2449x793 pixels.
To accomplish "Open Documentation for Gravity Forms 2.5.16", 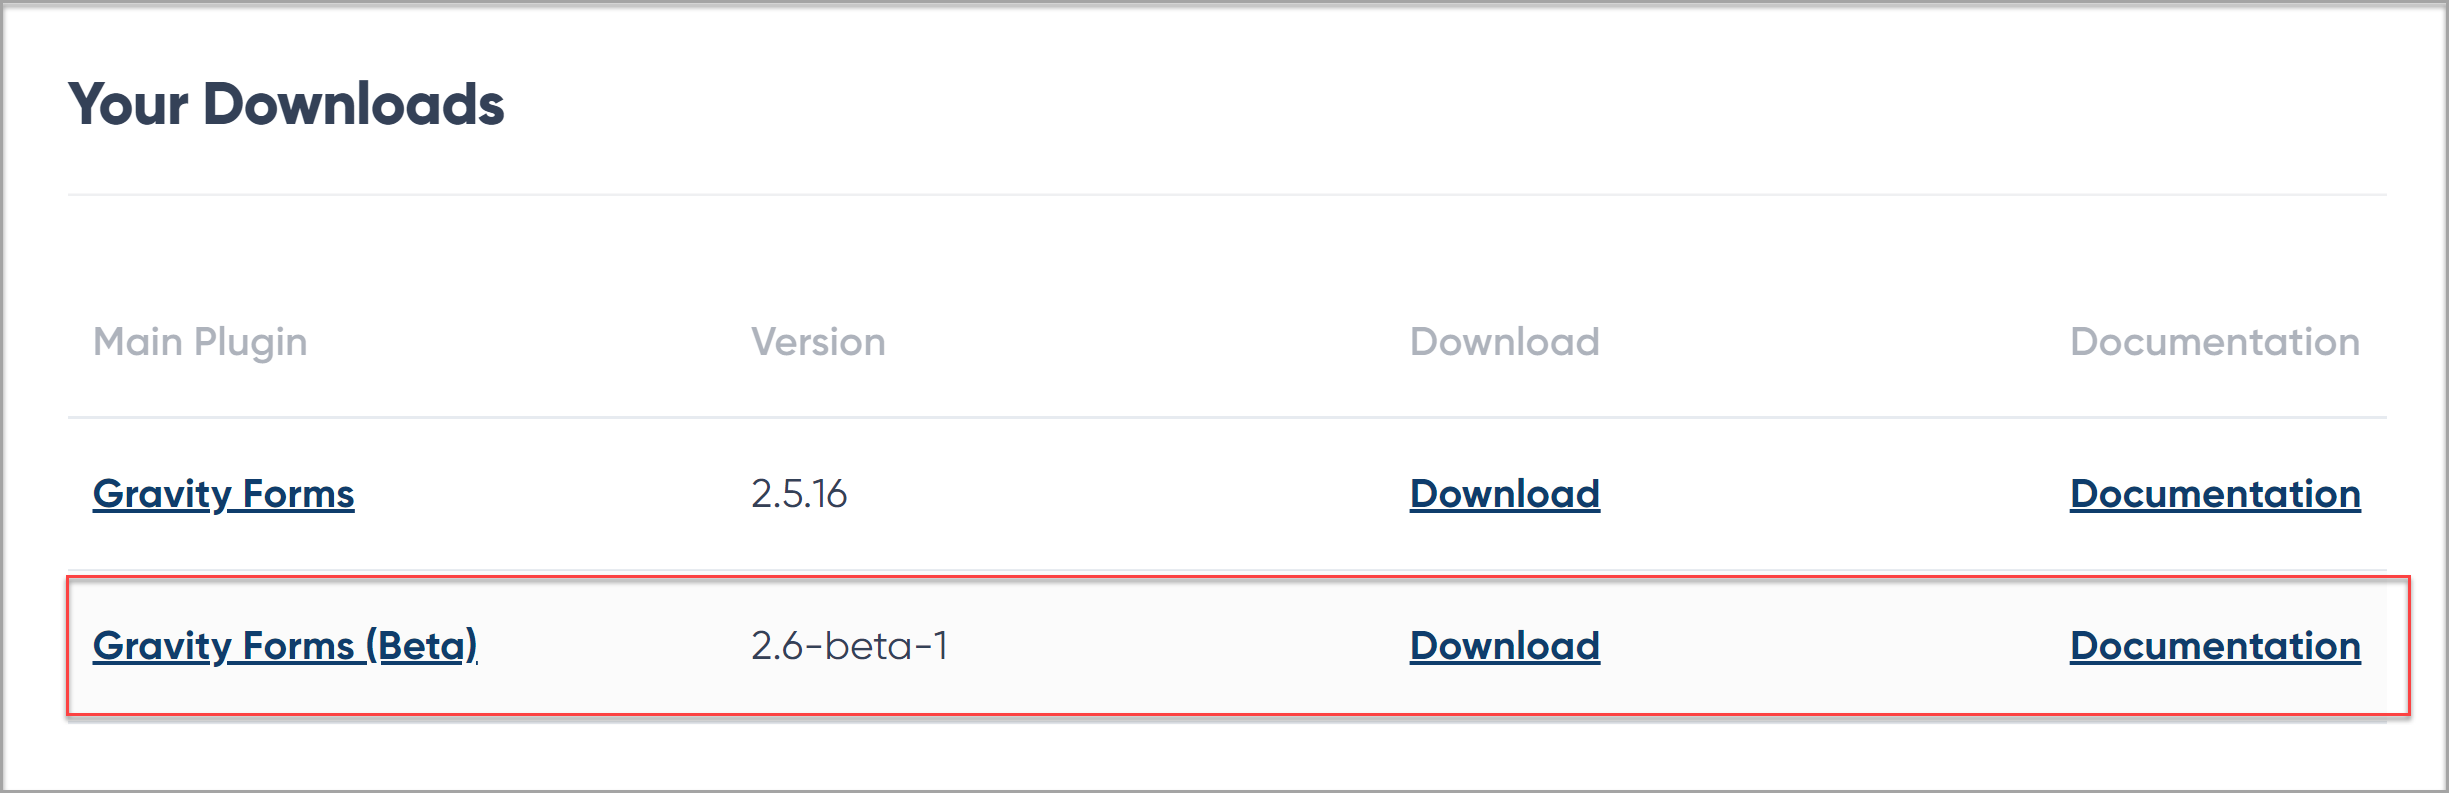I will click(2214, 493).
